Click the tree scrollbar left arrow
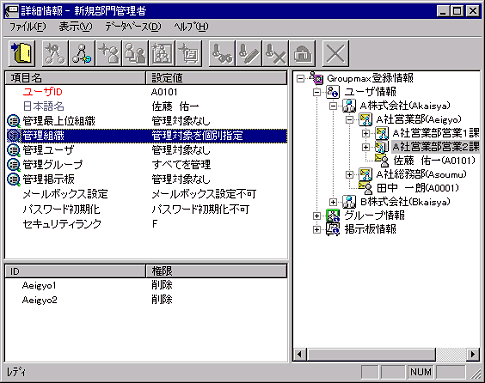 click(300, 354)
